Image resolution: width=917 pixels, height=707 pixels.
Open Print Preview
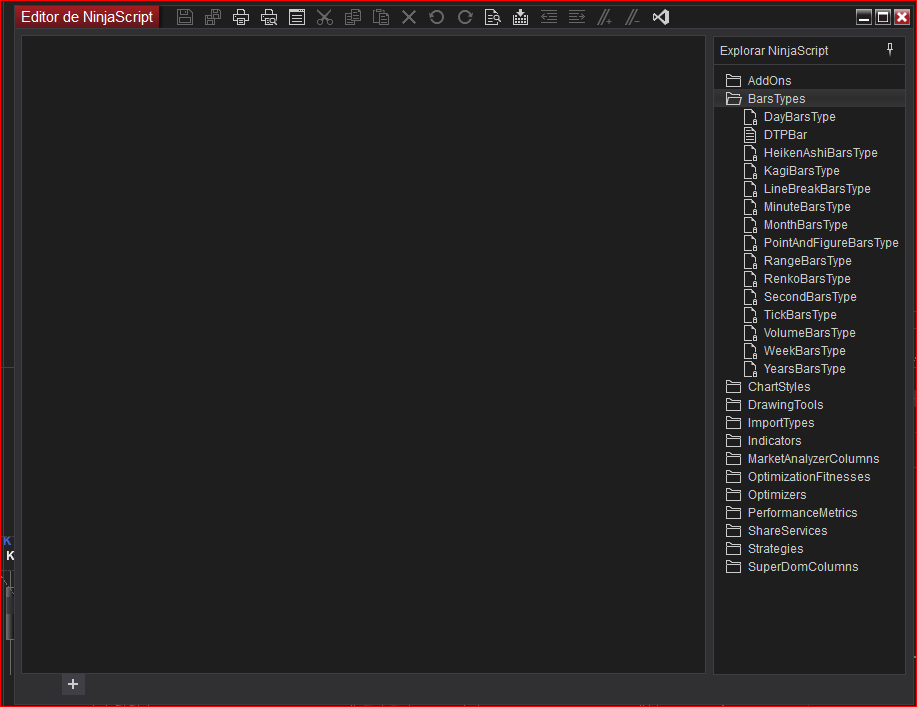(269, 17)
